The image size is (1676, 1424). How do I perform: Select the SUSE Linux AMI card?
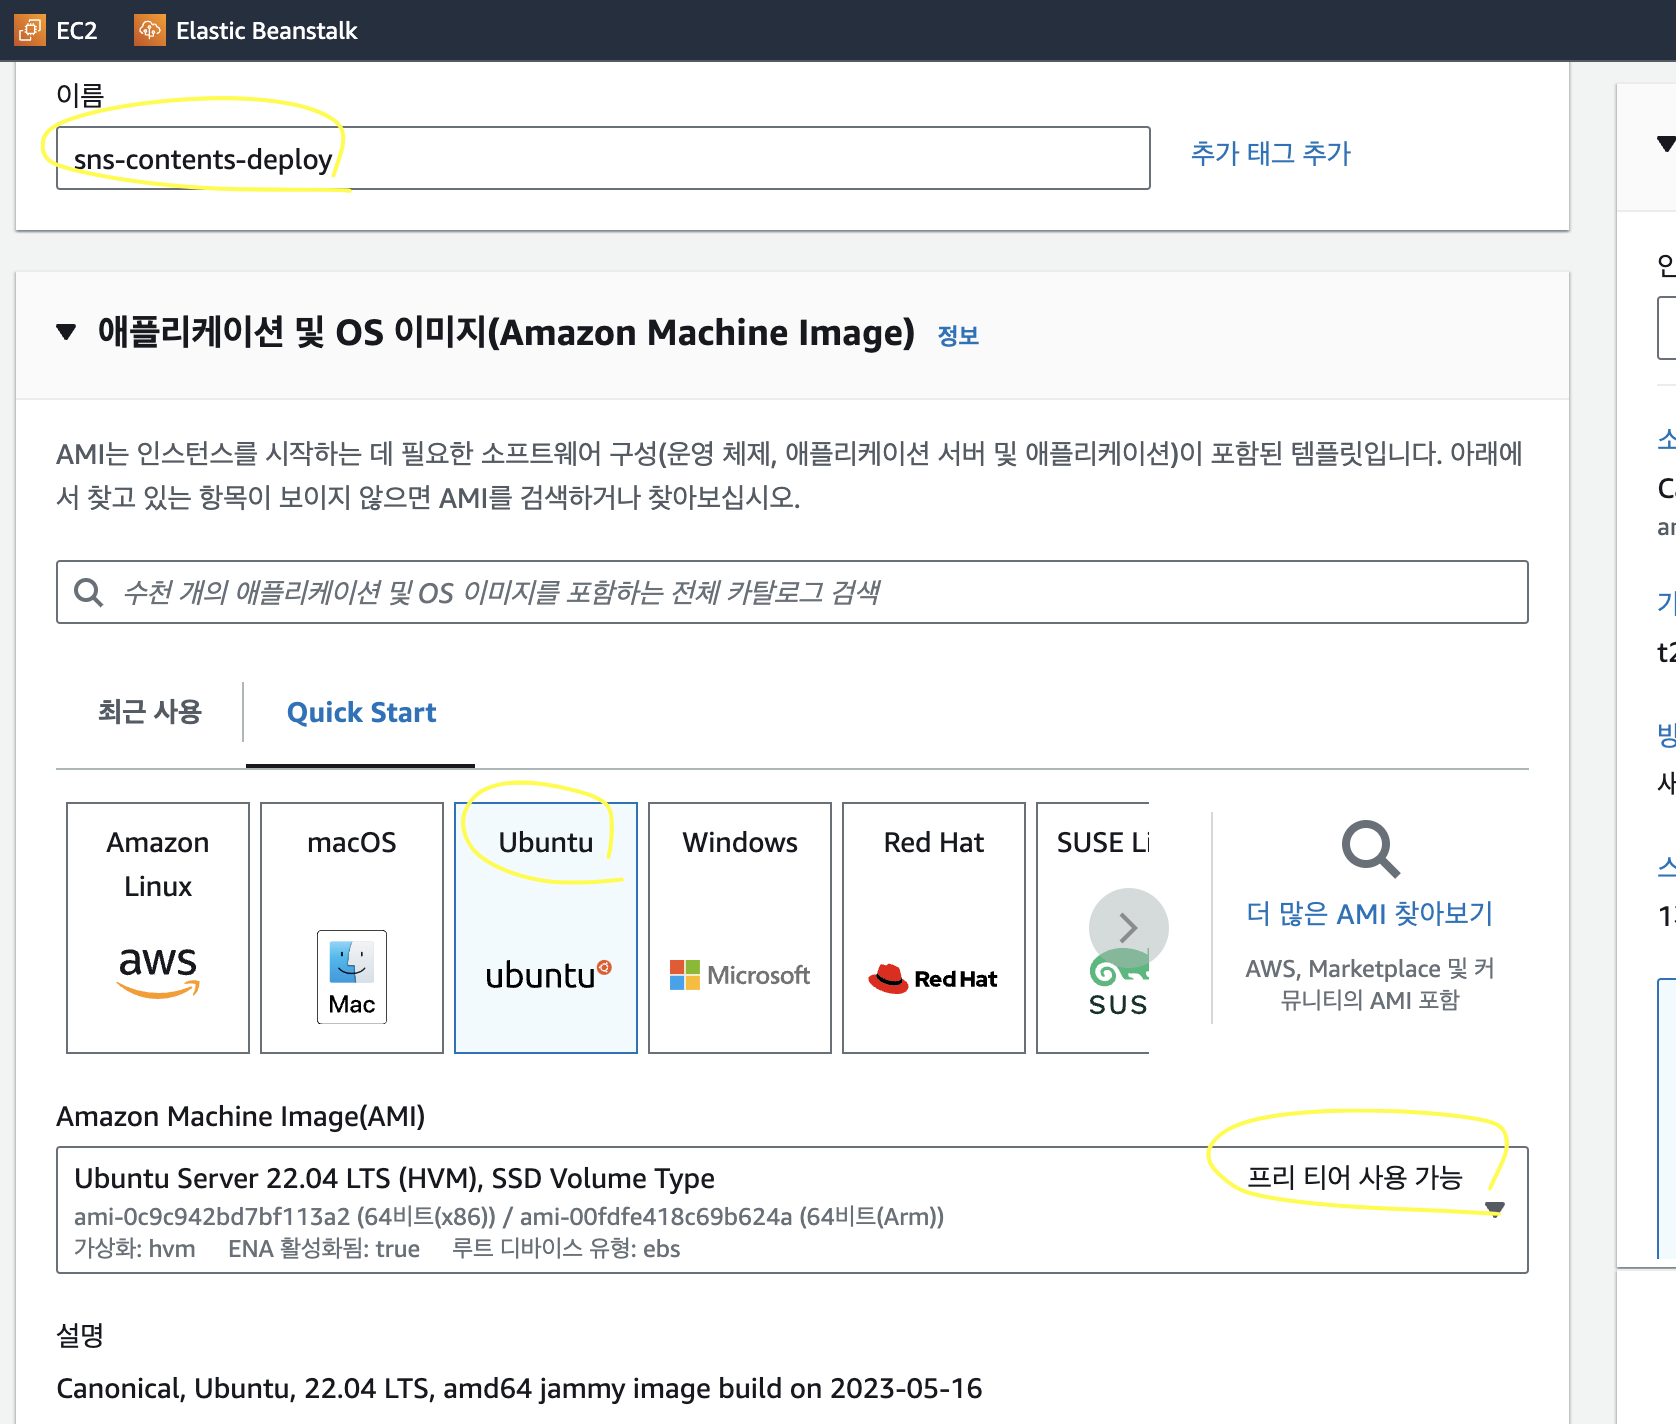coord(1093,928)
